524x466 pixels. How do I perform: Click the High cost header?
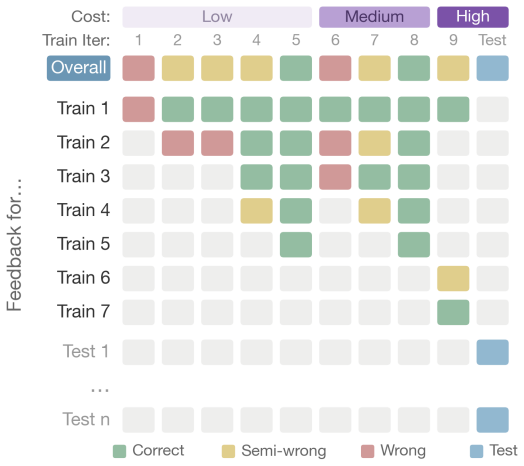click(x=473, y=17)
